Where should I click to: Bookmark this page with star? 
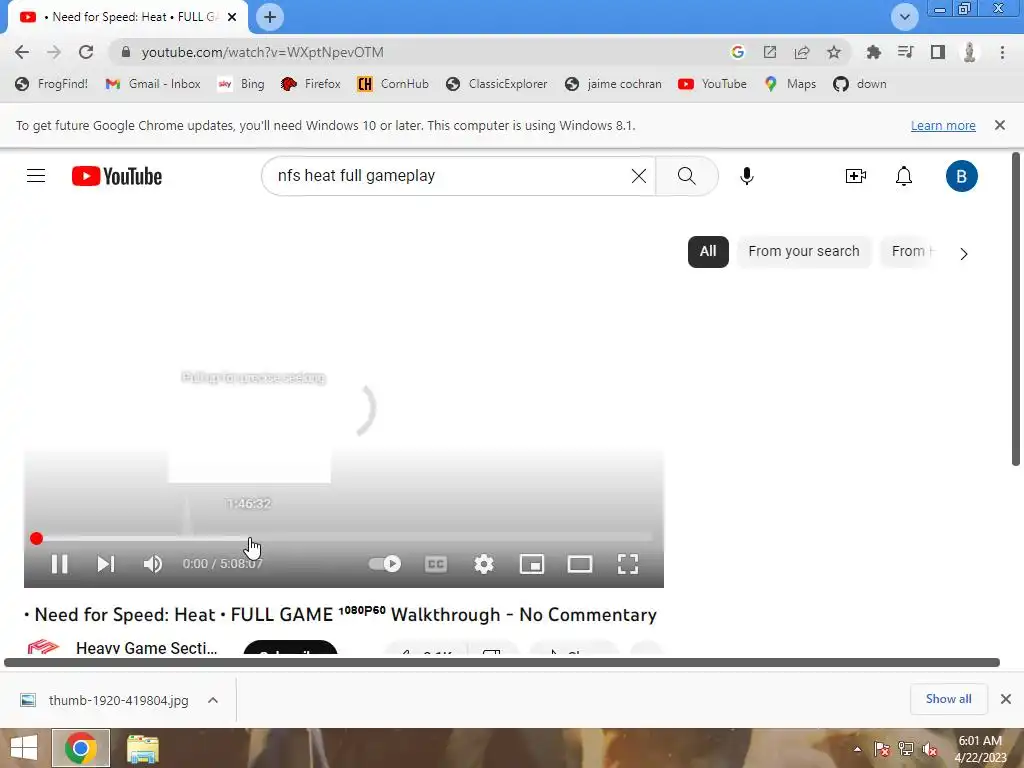click(834, 52)
